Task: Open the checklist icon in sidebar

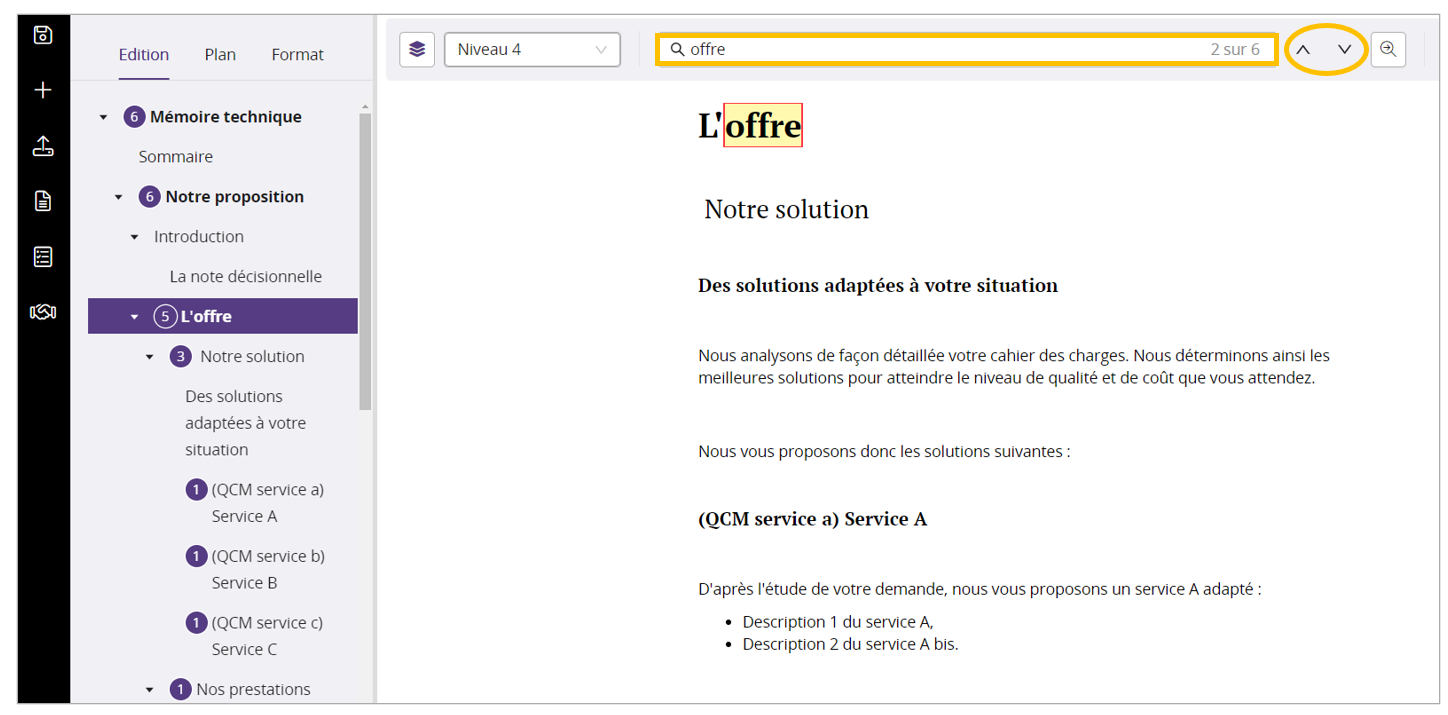Action: [43, 257]
